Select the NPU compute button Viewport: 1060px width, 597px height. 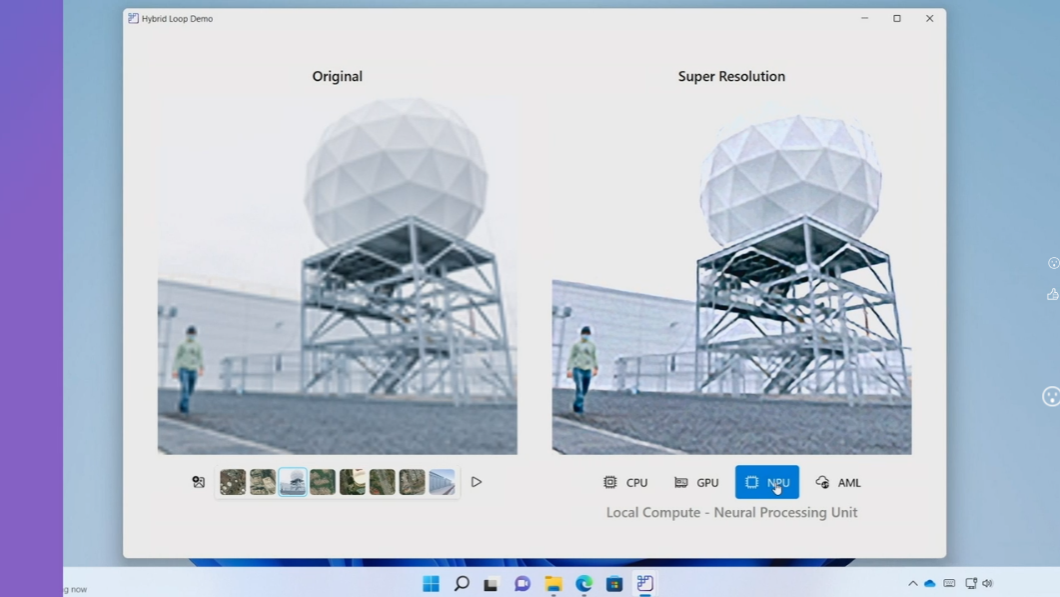click(767, 482)
